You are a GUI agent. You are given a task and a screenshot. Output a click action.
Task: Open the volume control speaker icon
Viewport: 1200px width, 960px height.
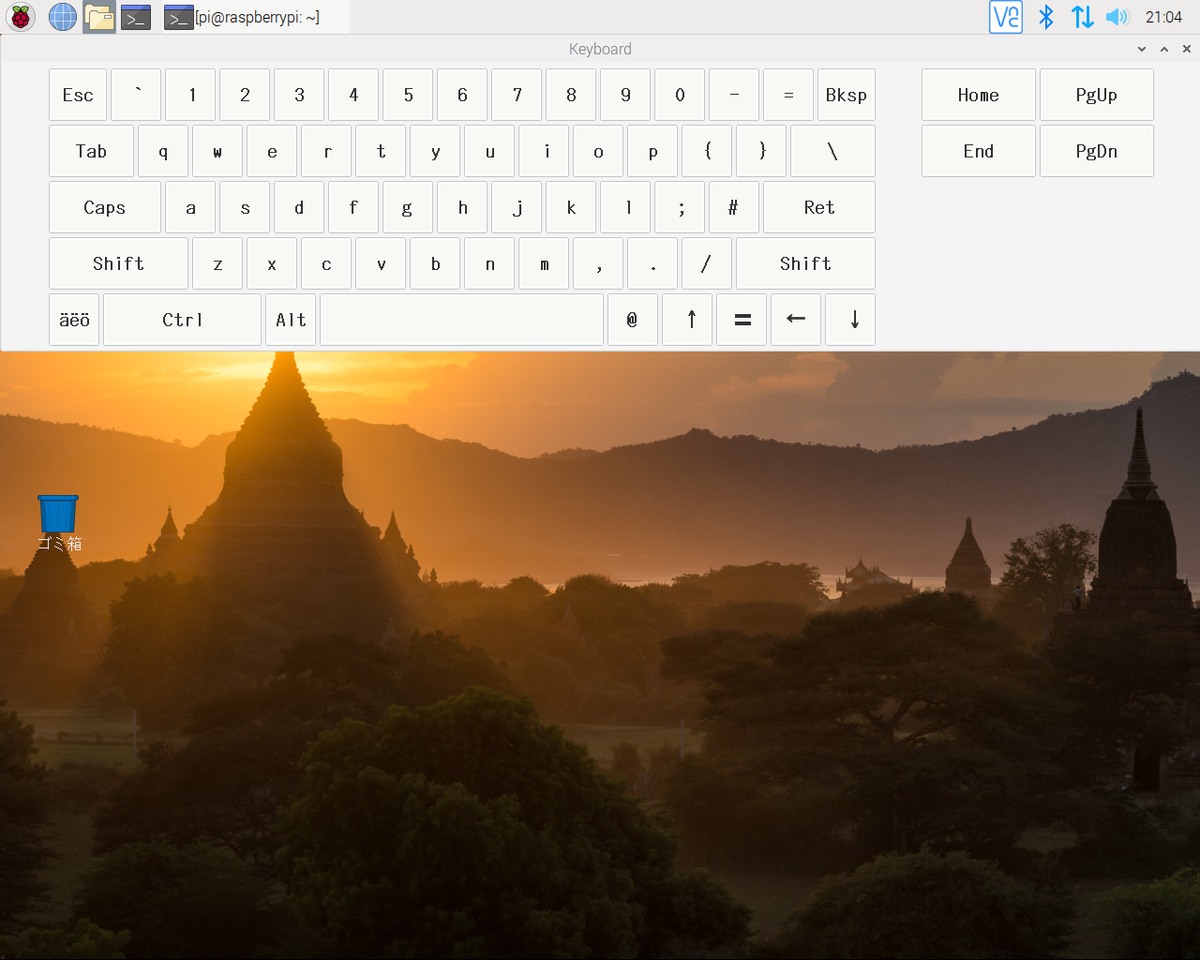pyautogui.click(x=1117, y=16)
